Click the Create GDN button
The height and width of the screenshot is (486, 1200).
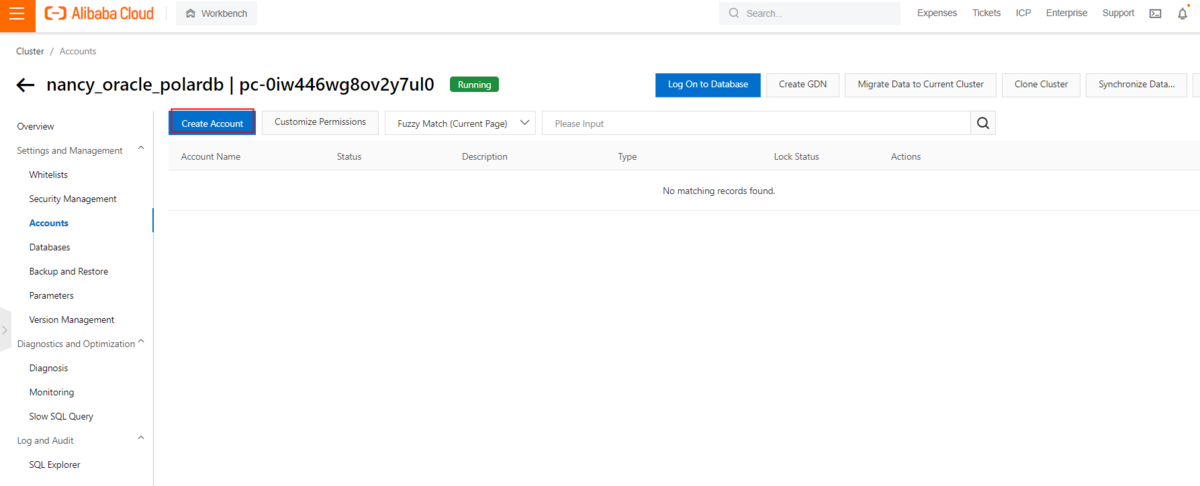[x=803, y=85]
